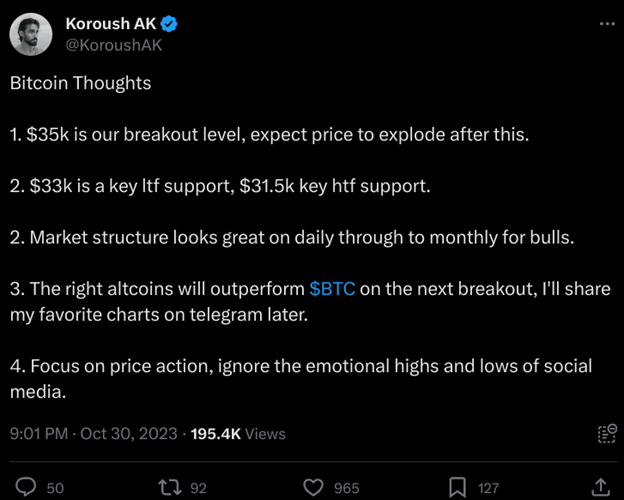The width and height of the screenshot is (624, 500).
Task: View the 195.4K Views analytics
Action: point(238,434)
